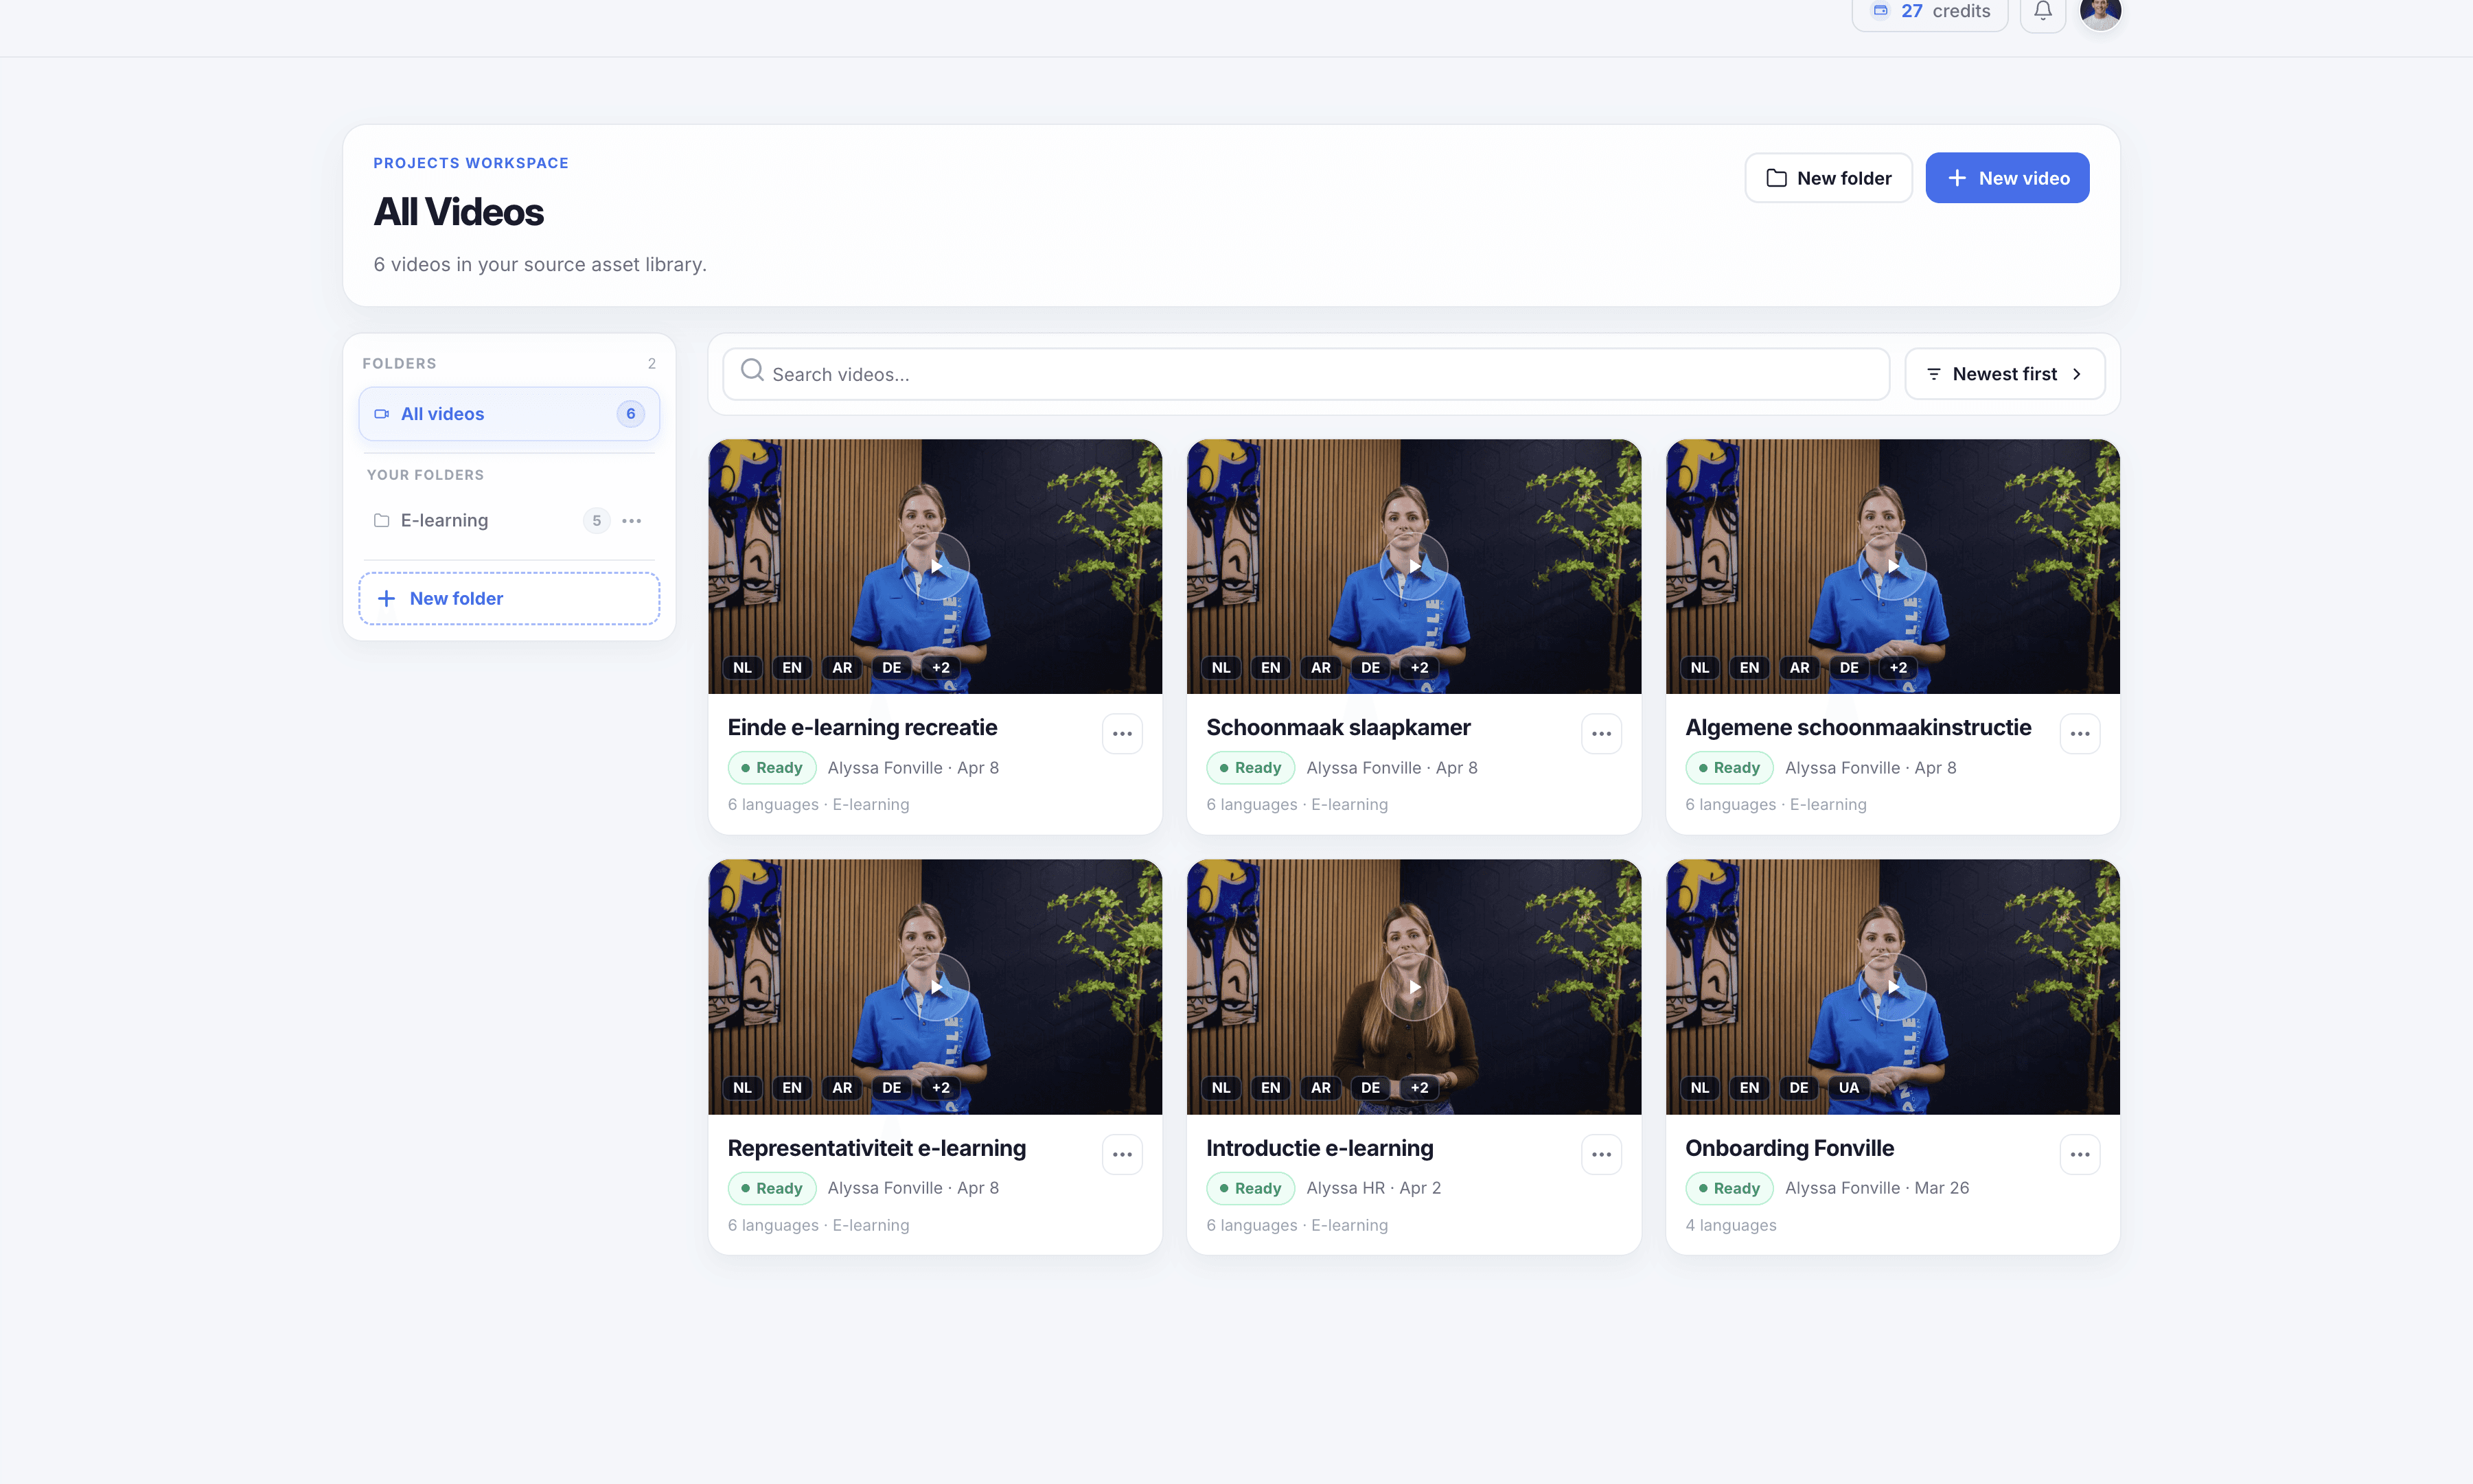Image resolution: width=2473 pixels, height=1484 pixels.
Task: Open Schoonmaak slaapkamer title
Action: [1338, 727]
